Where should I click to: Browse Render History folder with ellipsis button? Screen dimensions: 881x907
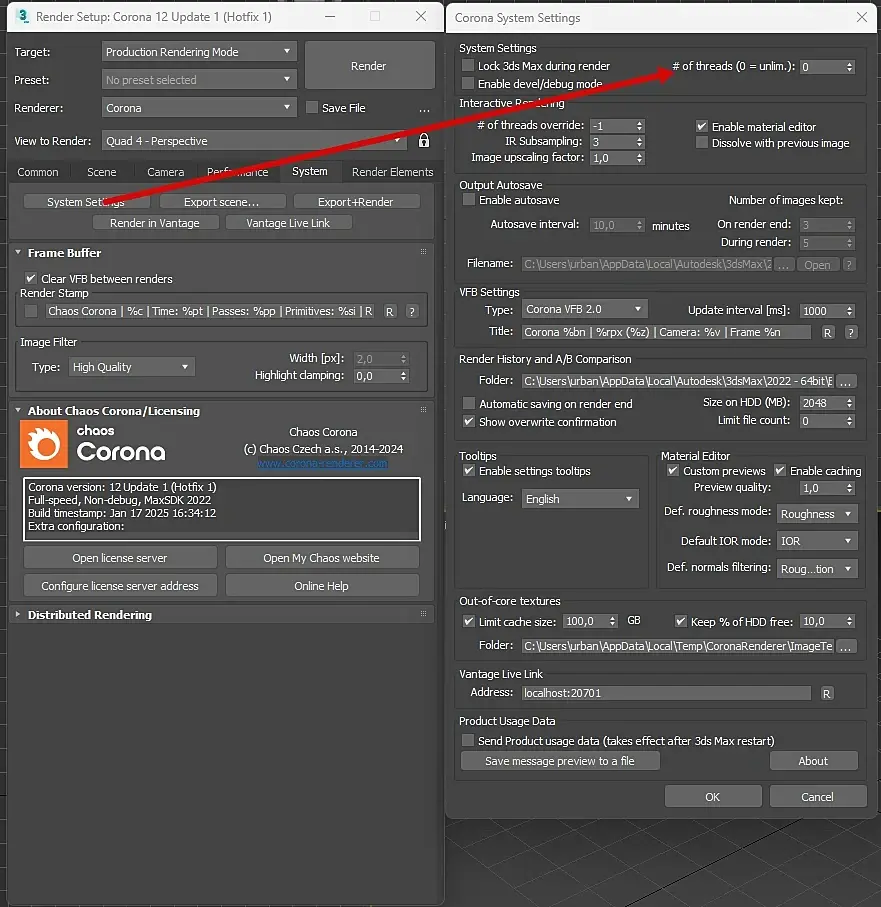tap(846, 382)
